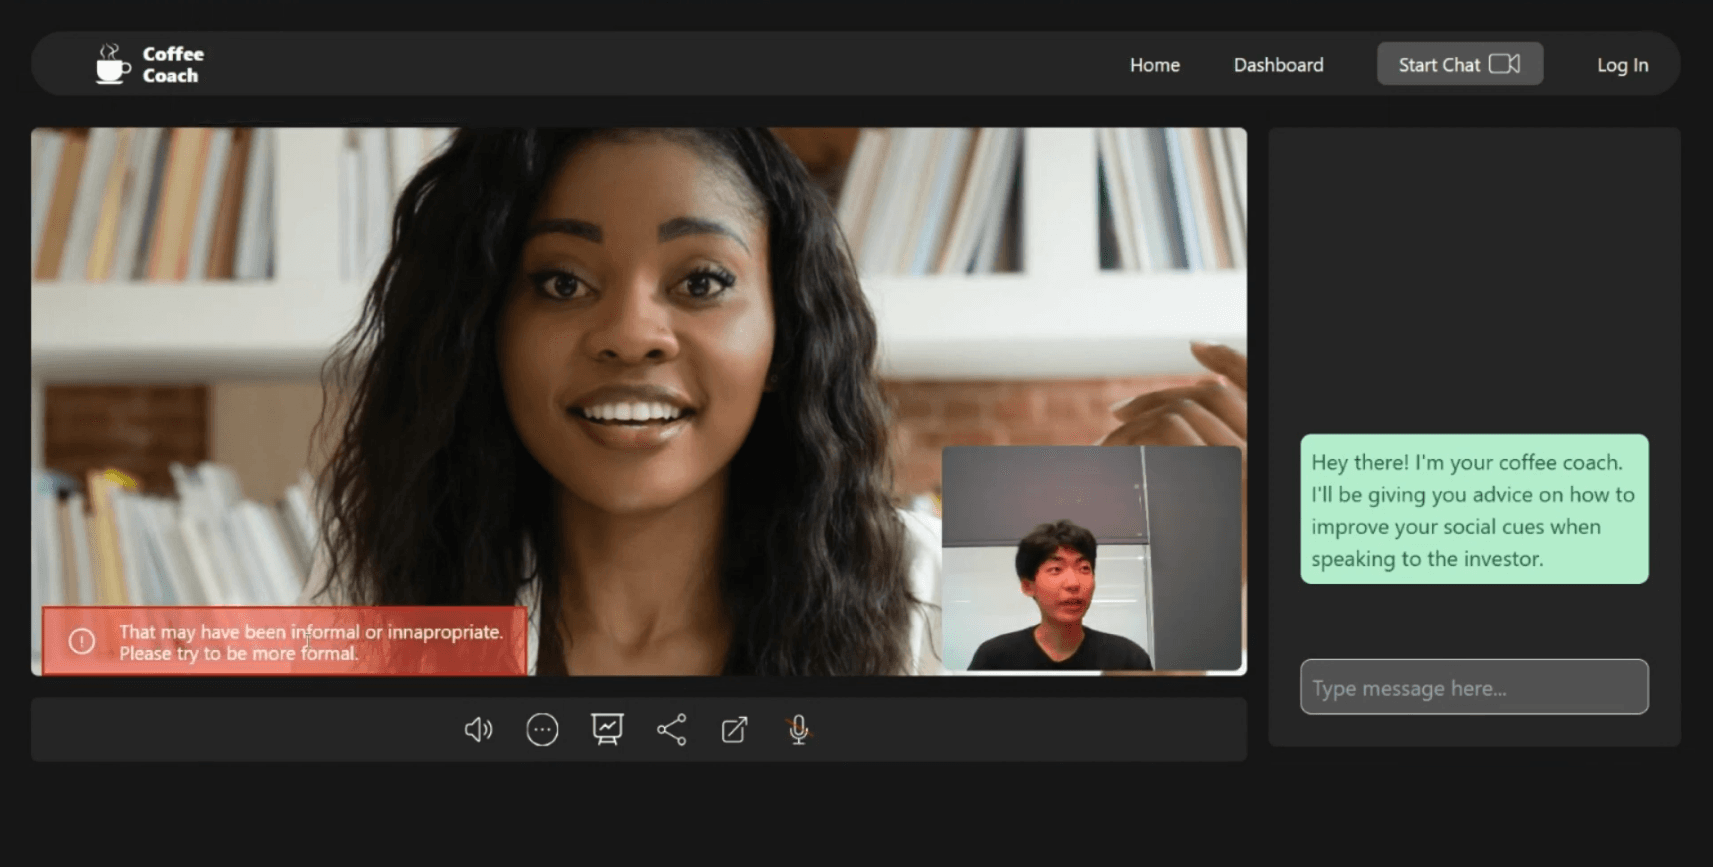
Task: Open the more options ellipsis icon
Action: (542, 730)
